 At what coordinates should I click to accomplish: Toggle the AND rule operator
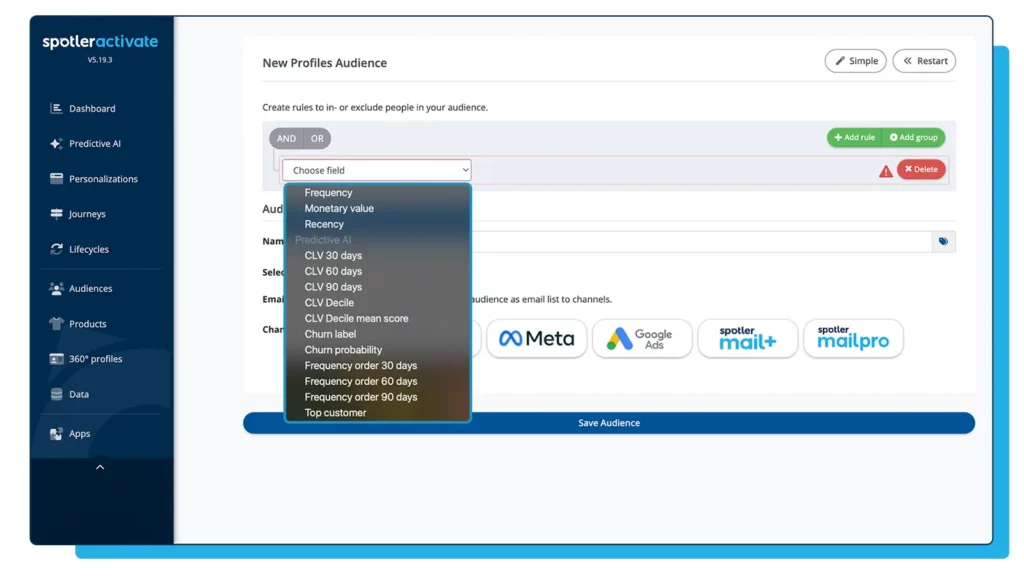[286, 138]
